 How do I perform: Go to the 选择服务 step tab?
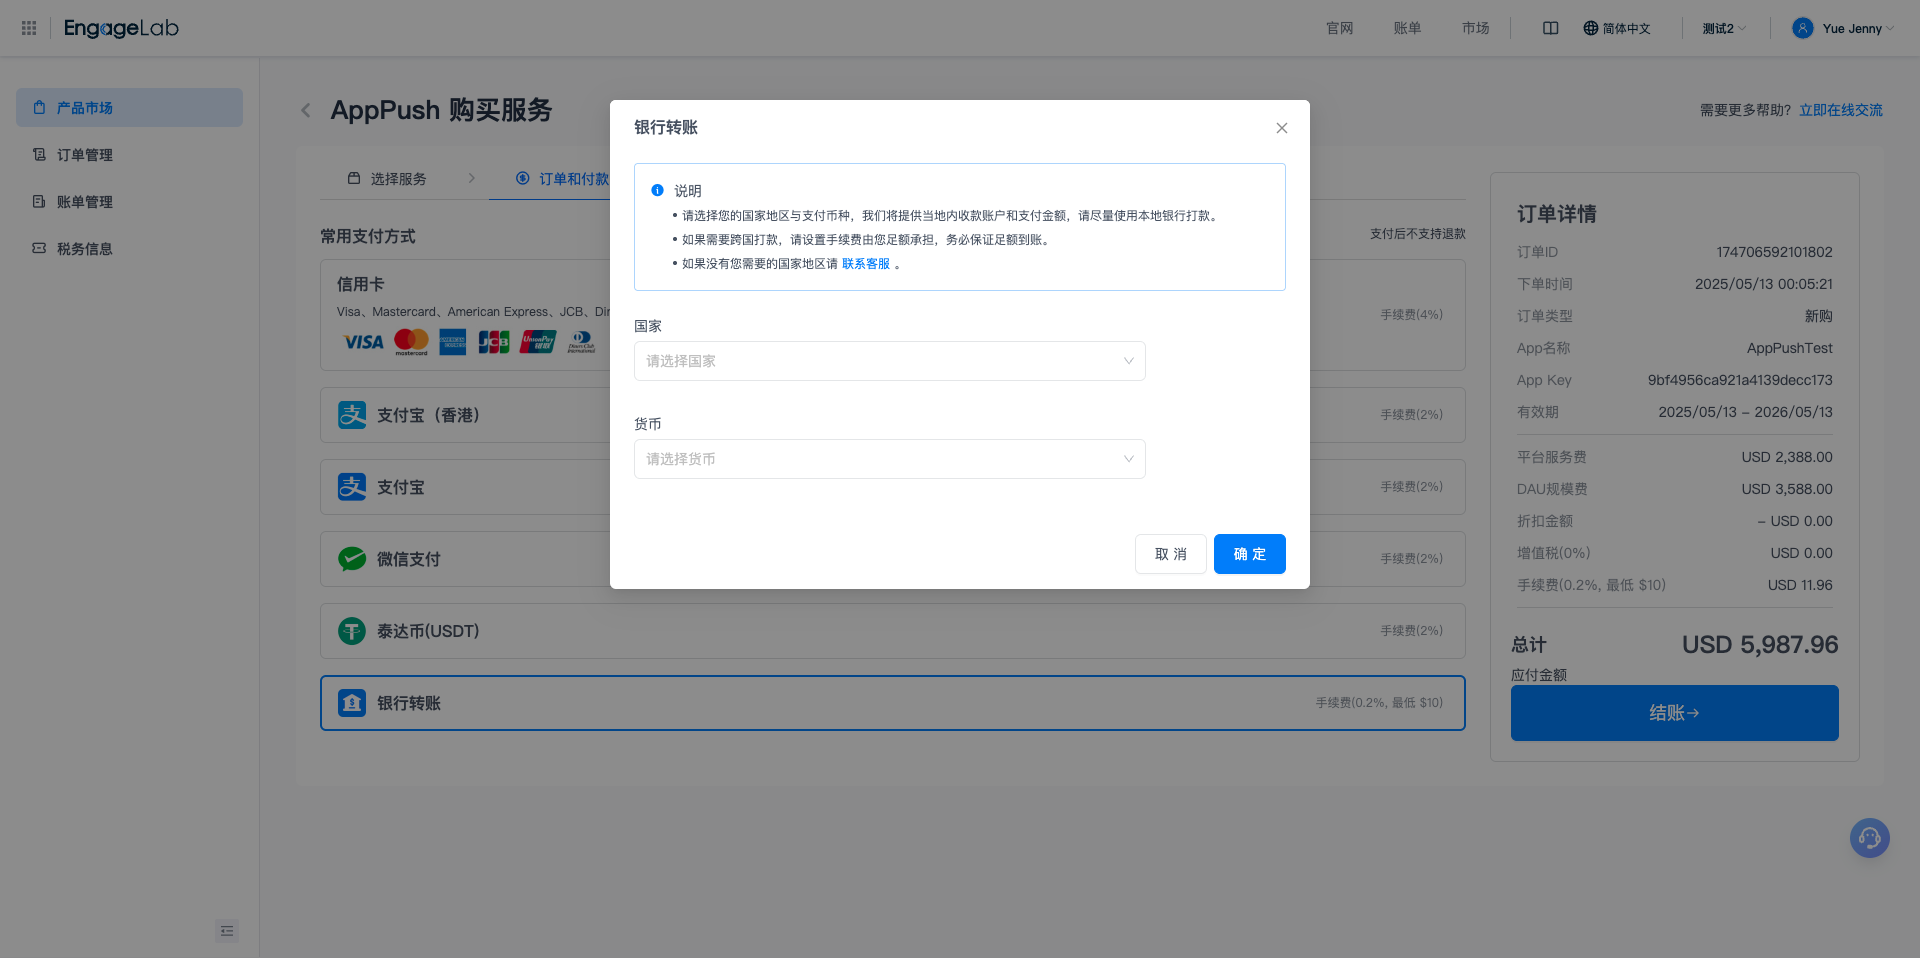click(x=388, y=178)
